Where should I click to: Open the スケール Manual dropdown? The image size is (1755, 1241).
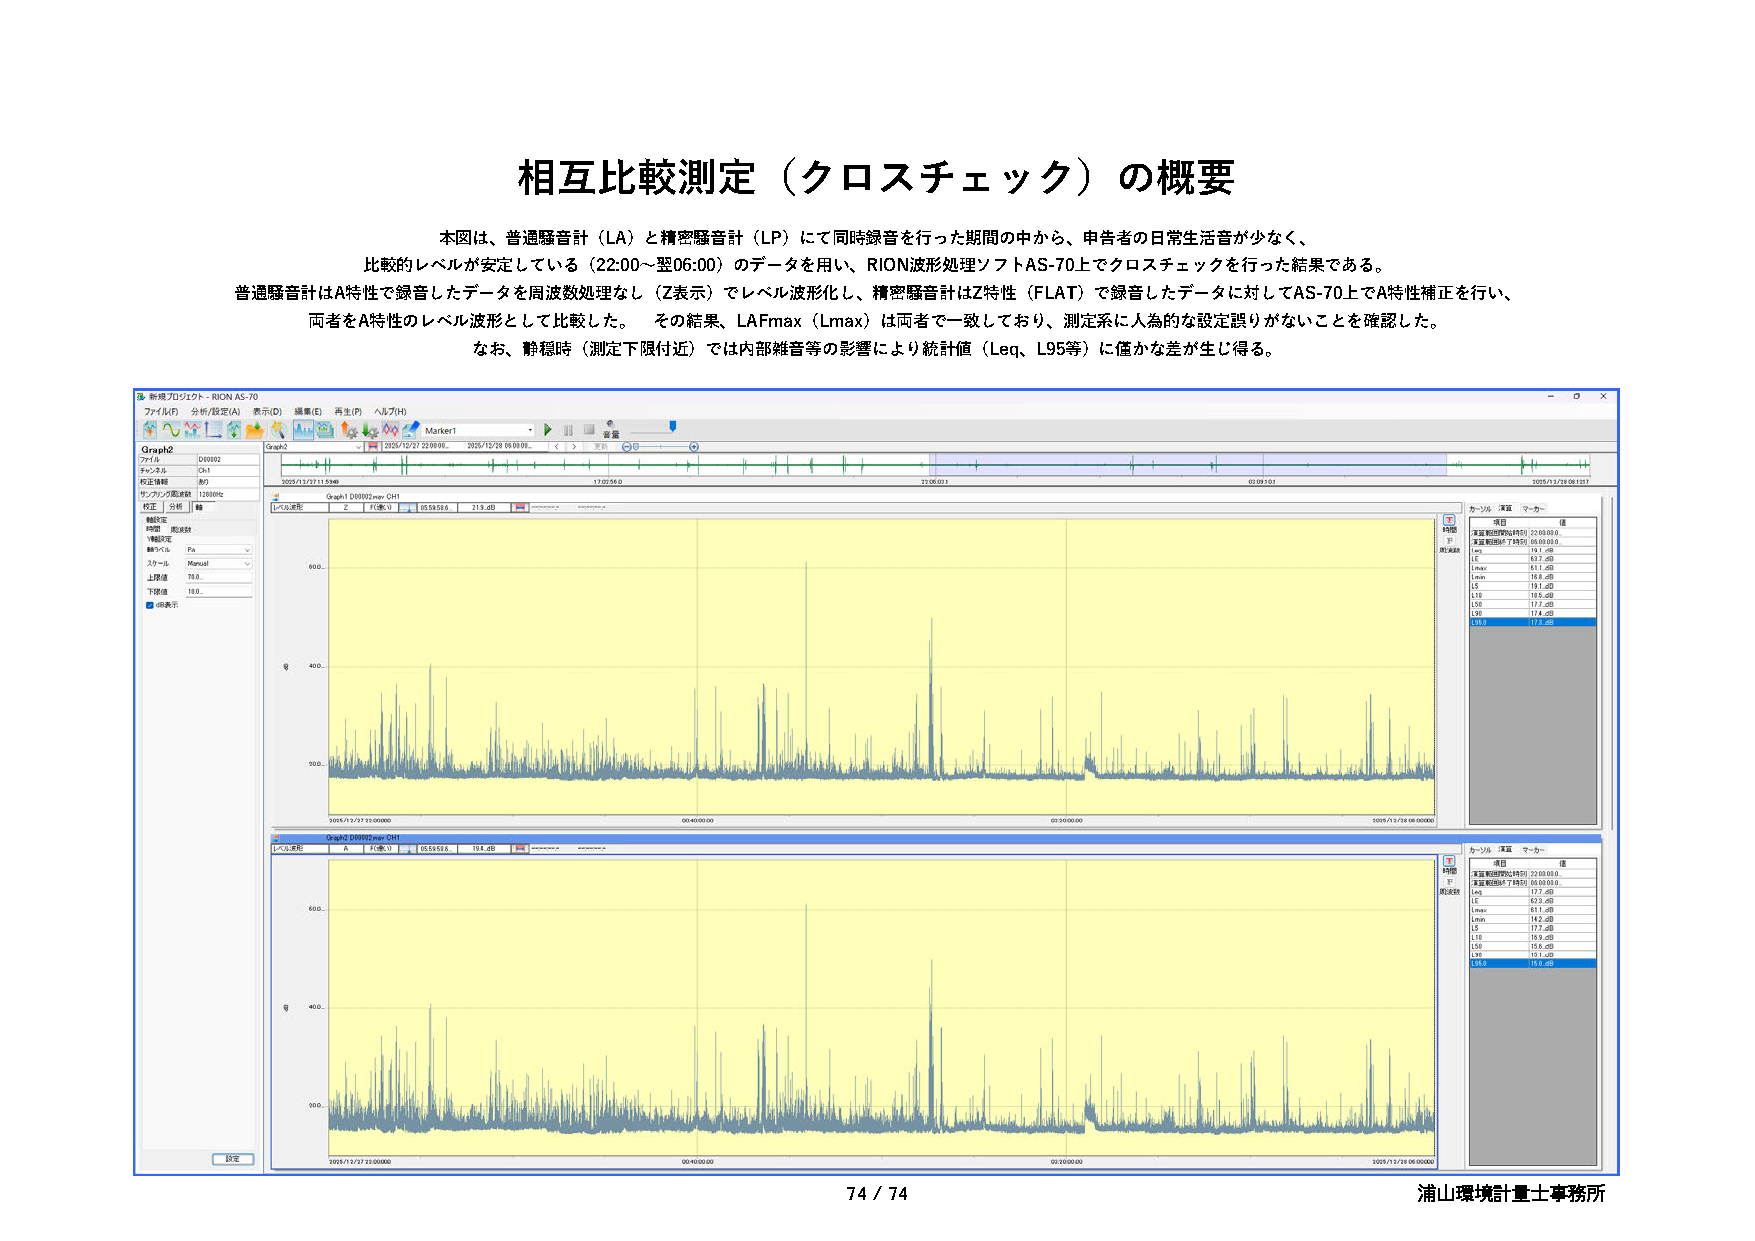coord(247,564)
